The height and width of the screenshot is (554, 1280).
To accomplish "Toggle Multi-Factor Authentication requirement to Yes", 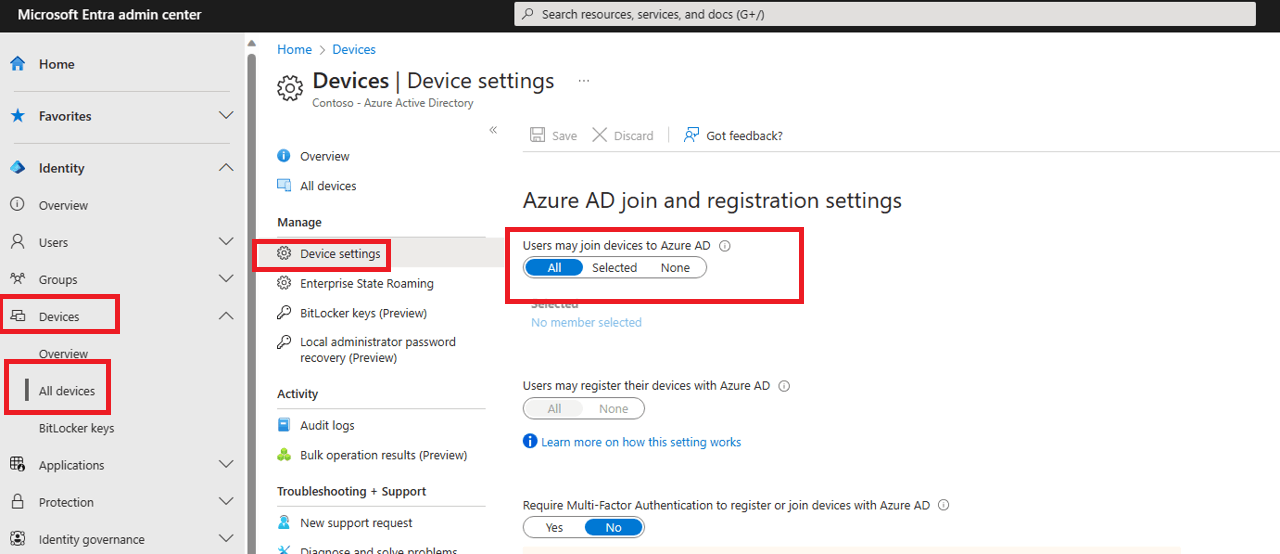I will click(x=554, y=527).
